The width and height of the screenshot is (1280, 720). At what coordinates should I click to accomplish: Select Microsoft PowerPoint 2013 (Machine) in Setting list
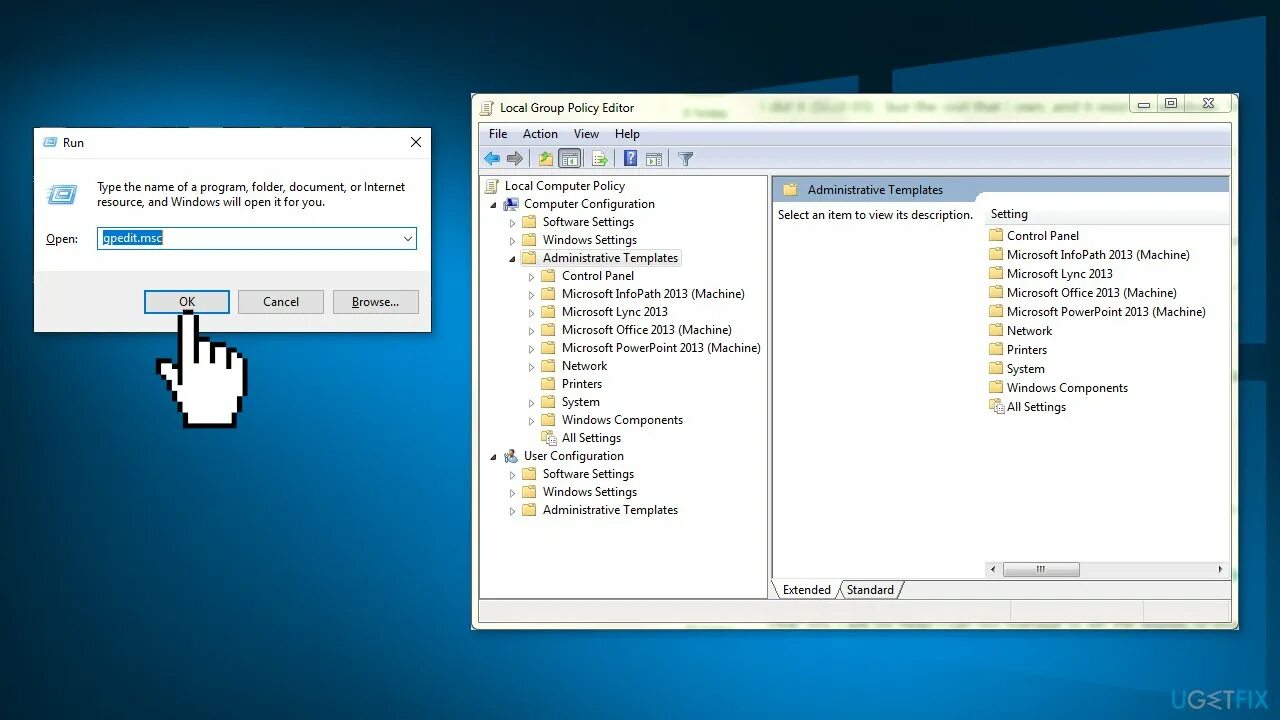click(x=1106, y=312)
